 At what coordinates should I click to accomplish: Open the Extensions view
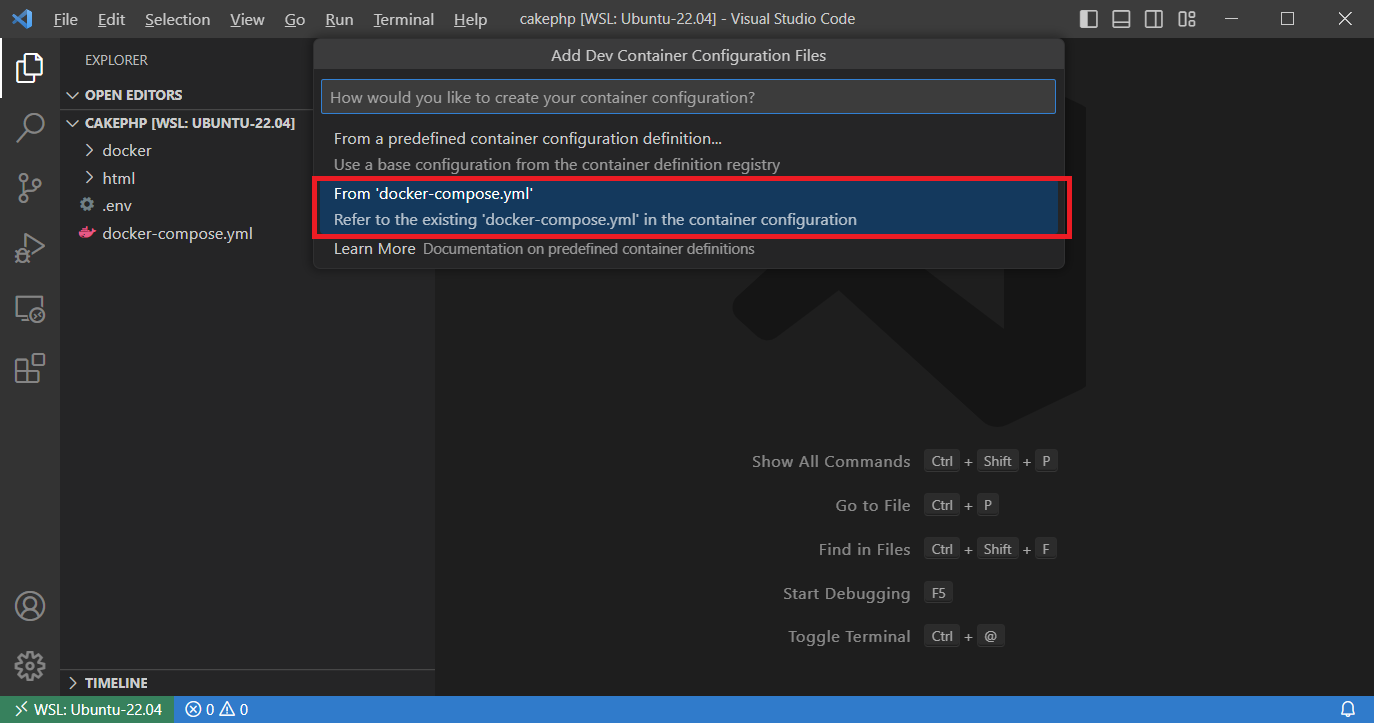(29, 368)
